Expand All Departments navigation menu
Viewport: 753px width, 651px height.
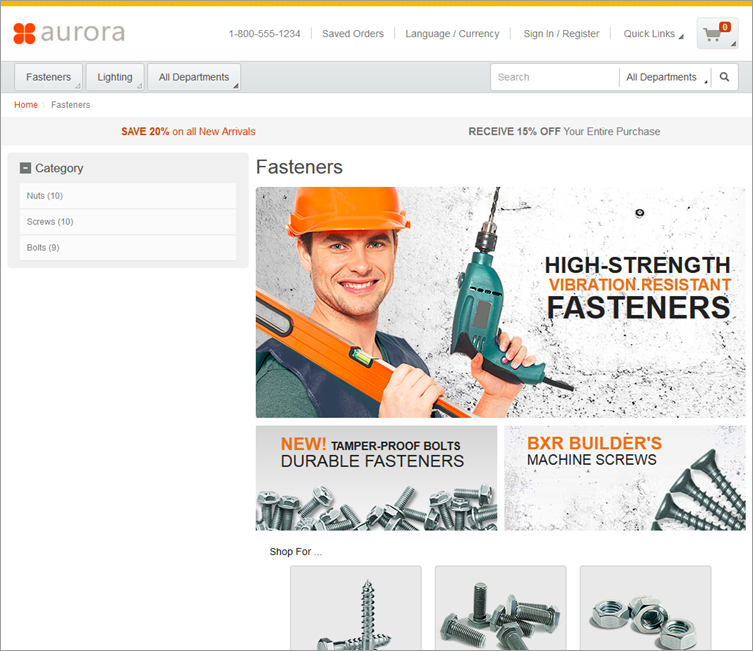pyautogui.click(x=194, y=77)
